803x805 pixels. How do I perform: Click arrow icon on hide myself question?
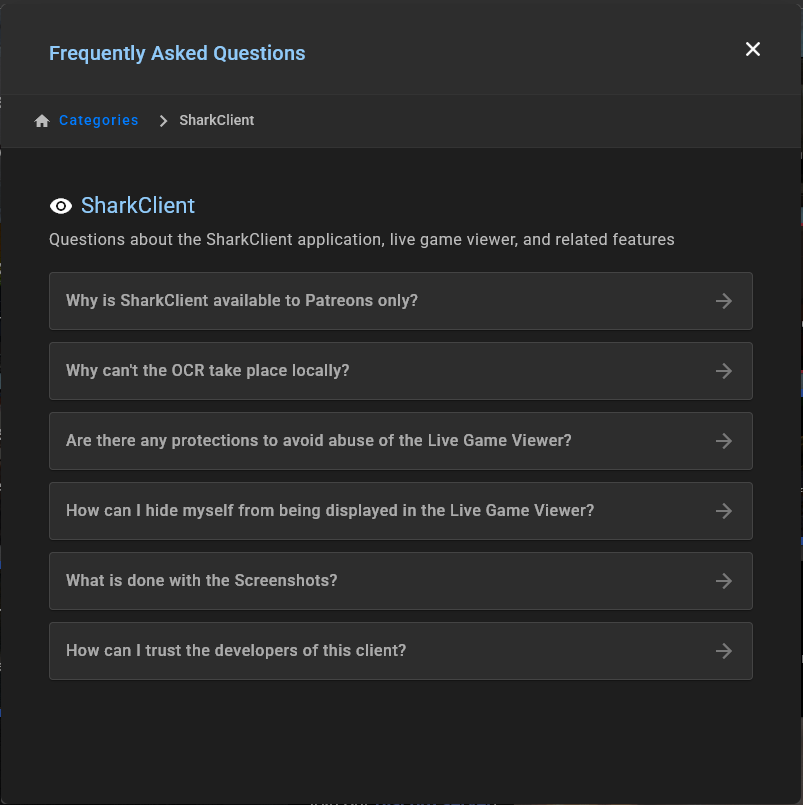point(724,511)
